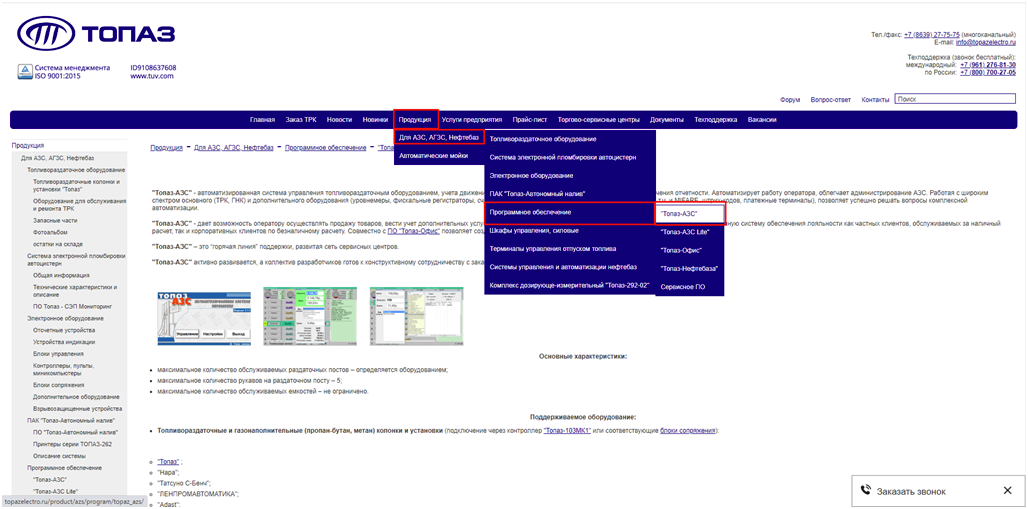Open the Контакты link
The width and height of the screenshot is (1028, 509).
[x=875, y=100]
